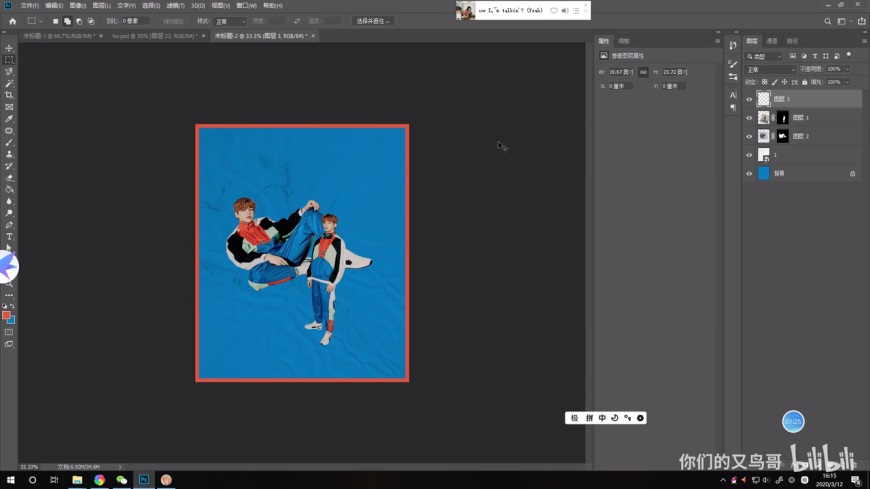Open the 图像(I) menu
Viewport: 870px width, 489px height.
78,6
